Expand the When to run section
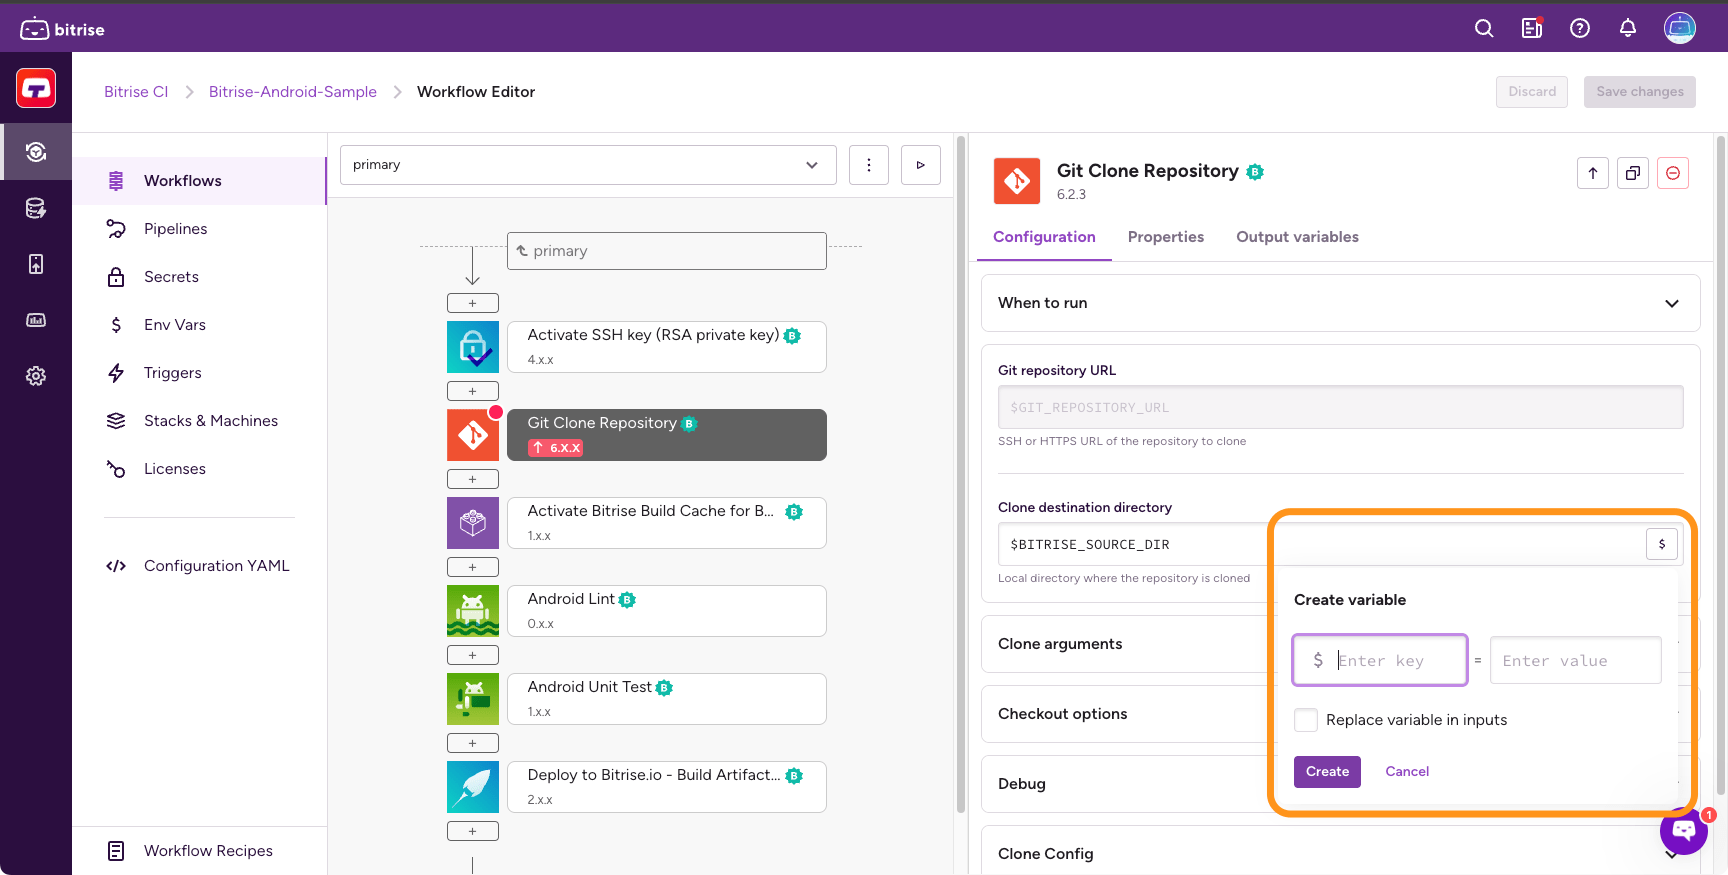Screen dimensions: 1728x875 tap(1340, 303)
